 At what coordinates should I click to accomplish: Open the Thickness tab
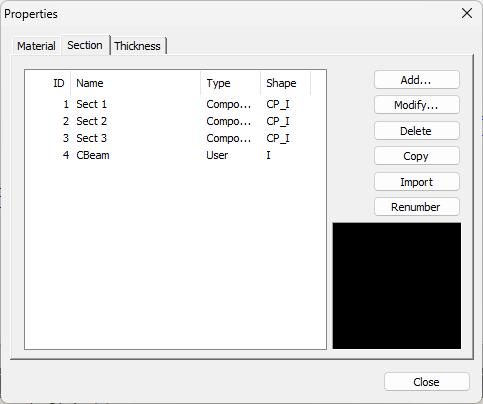click(x=138, y=46)
